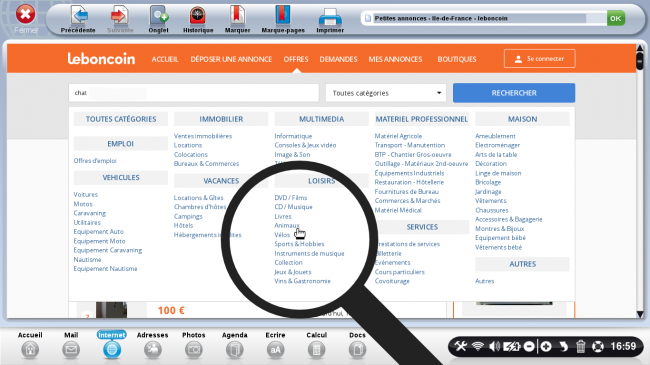
Task: Open the Marque-pages bookmarks icon
Action: (x=283, y=16)
